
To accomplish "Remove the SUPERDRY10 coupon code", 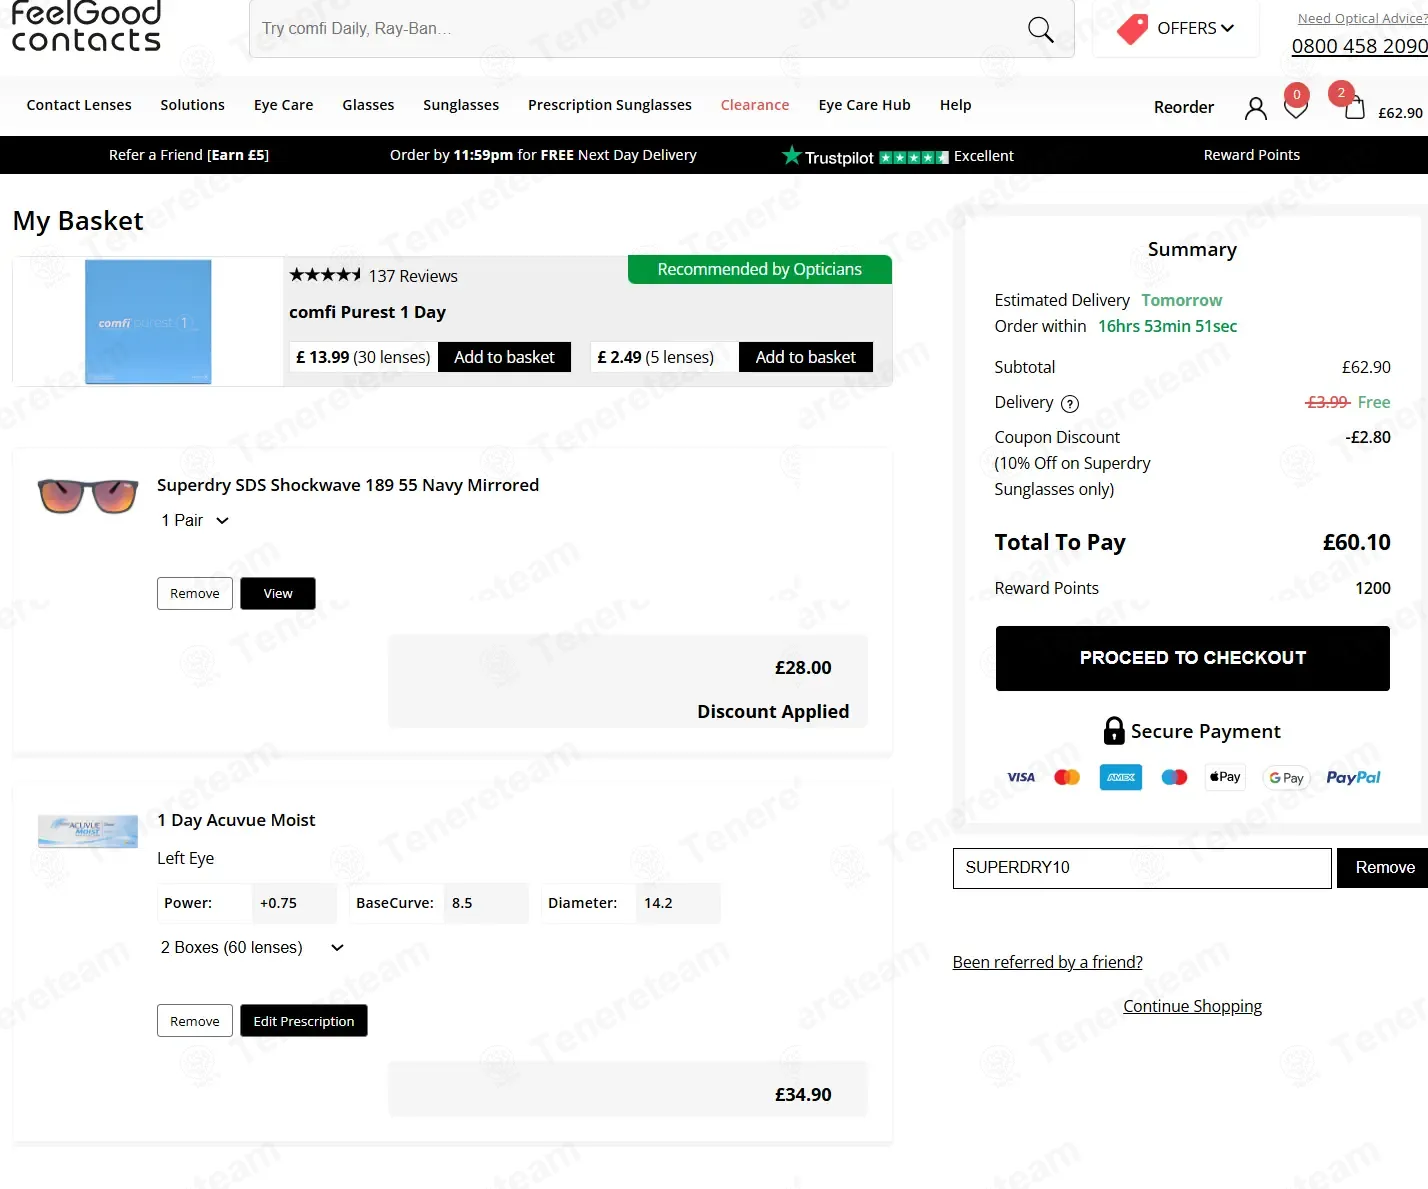I will click(x=1385, y=868).
